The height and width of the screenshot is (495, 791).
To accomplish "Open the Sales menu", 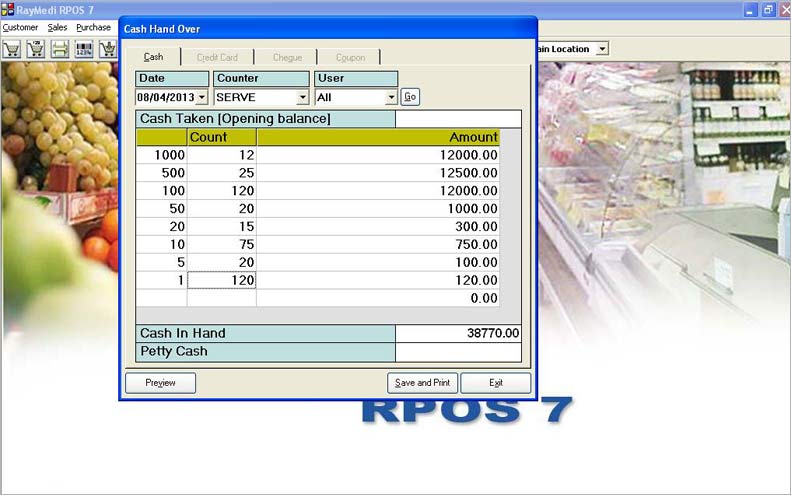I will pos(58,27).
